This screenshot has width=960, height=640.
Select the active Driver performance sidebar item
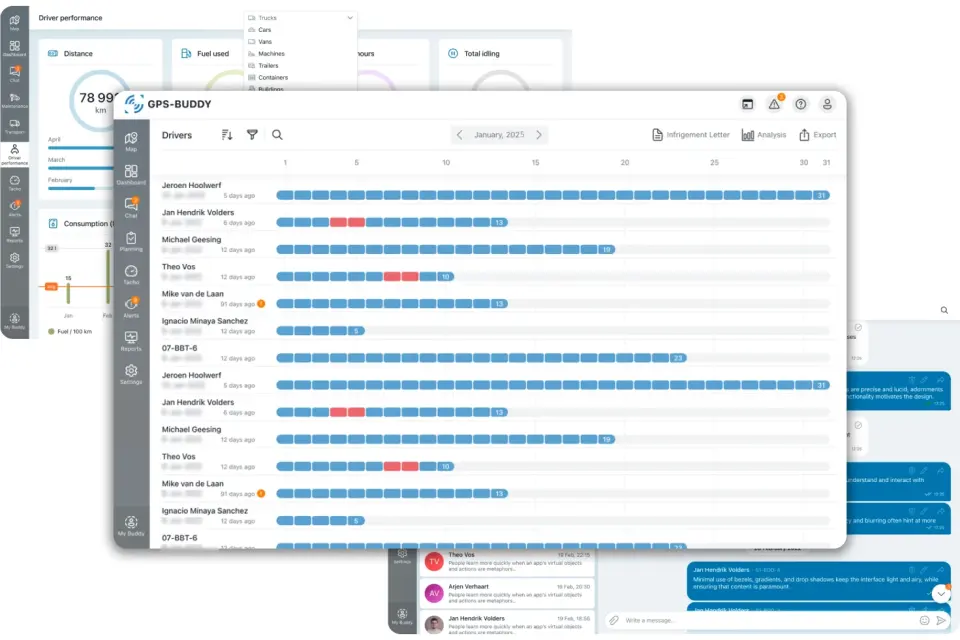(x=15, y=154)
